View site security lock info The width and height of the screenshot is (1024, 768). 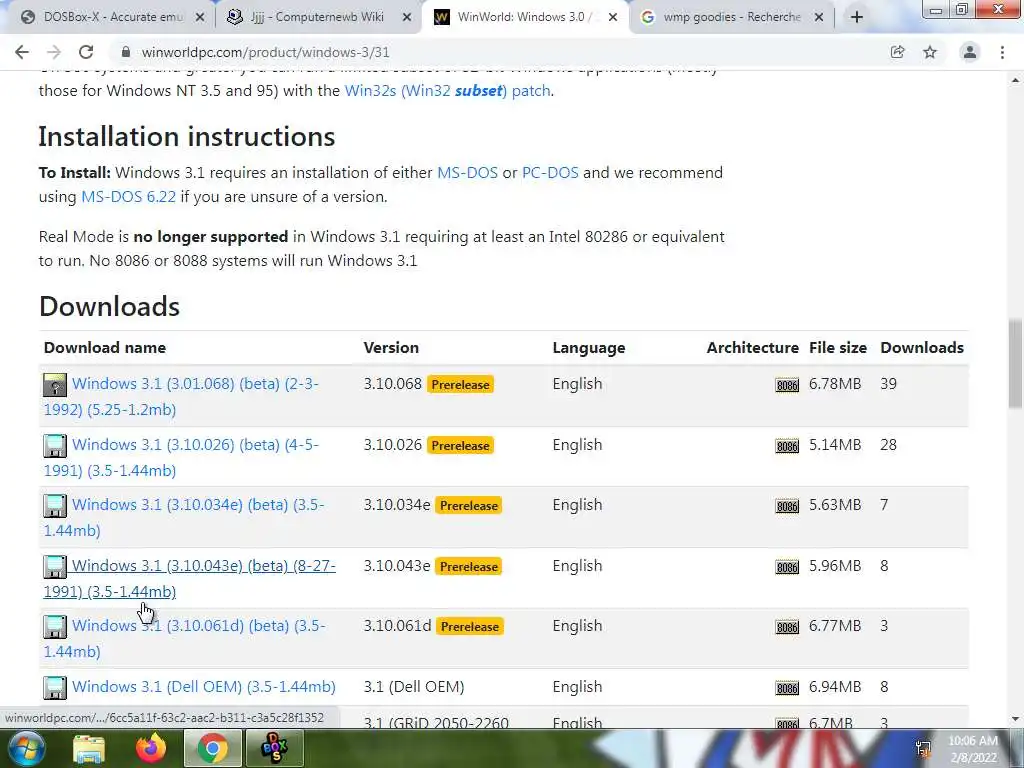point(126,52)
